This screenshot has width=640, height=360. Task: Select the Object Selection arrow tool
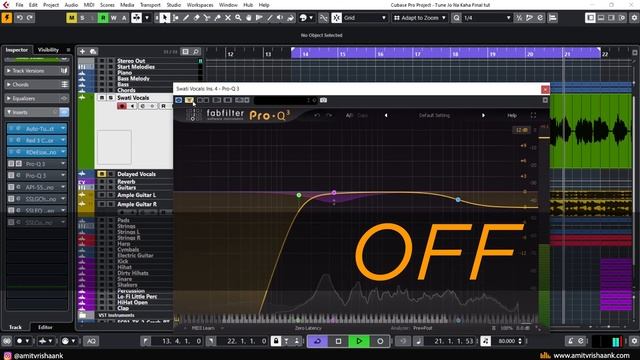point(164,18)
